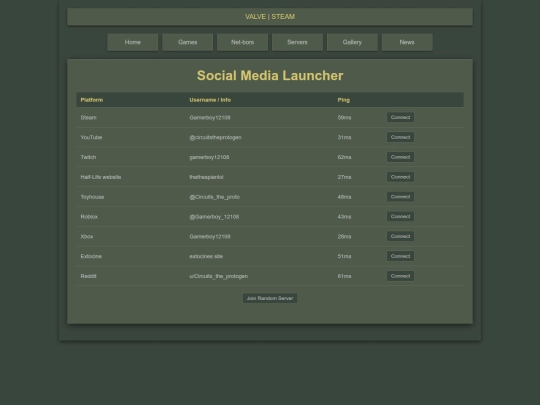Image resolution: width=540 pixels, height=405 pixels.
Task: Select the Username / Info column header
Action: pyautogui.click(x=210, y=100)
